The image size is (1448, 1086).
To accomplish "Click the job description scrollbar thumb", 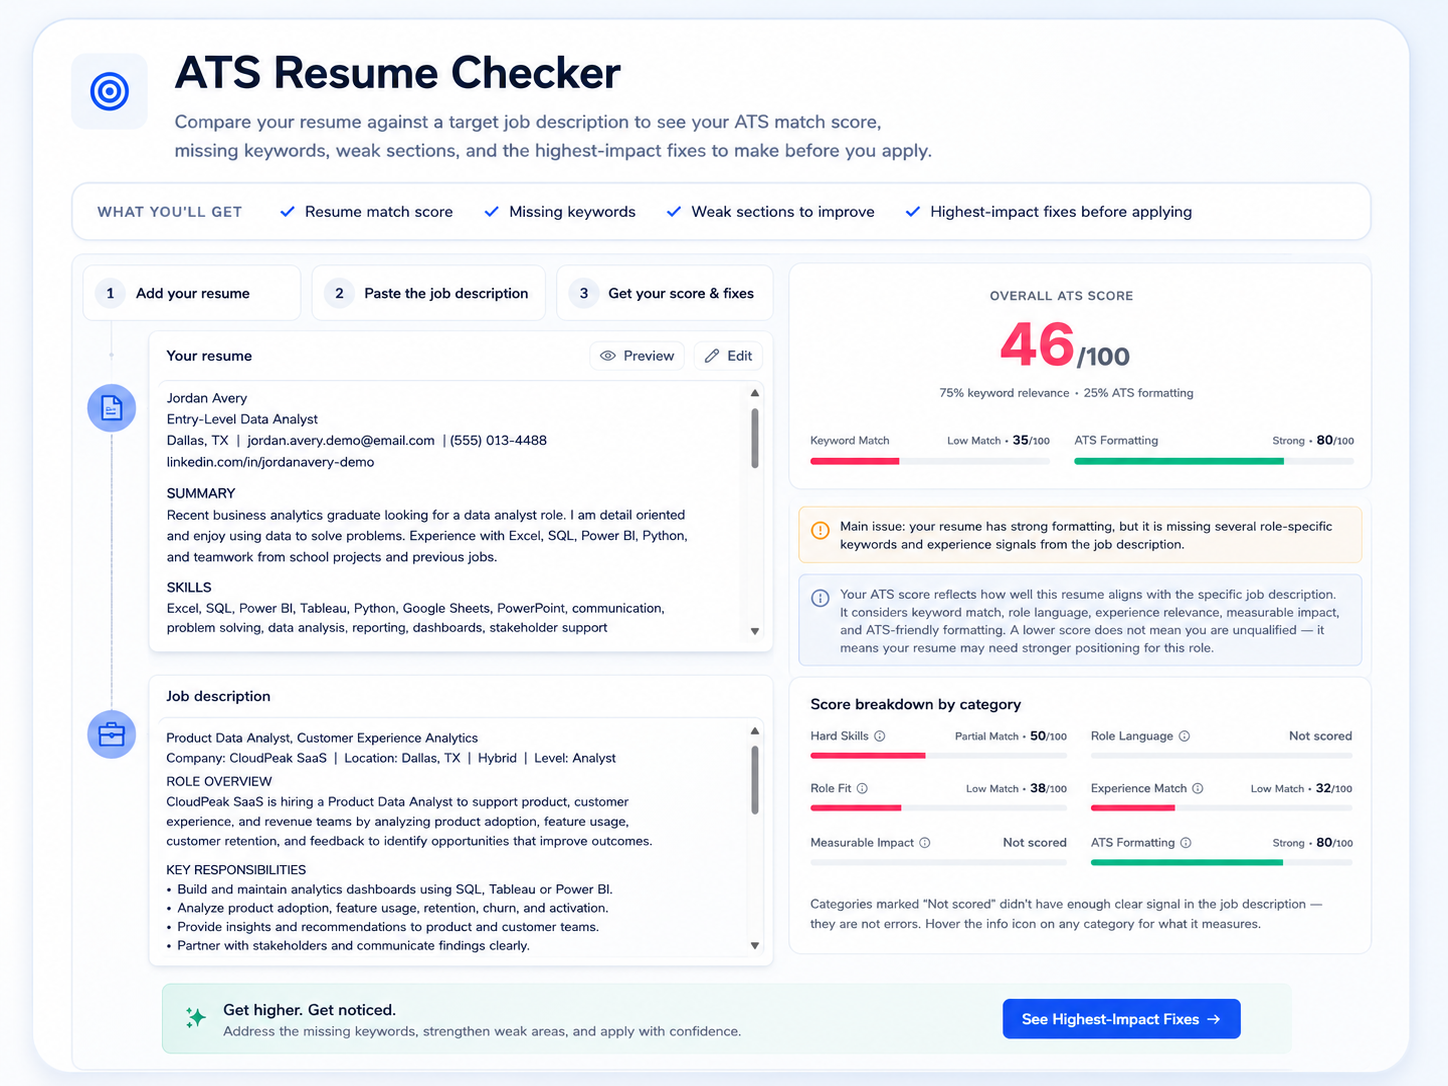I will click(x=755, y=779).
